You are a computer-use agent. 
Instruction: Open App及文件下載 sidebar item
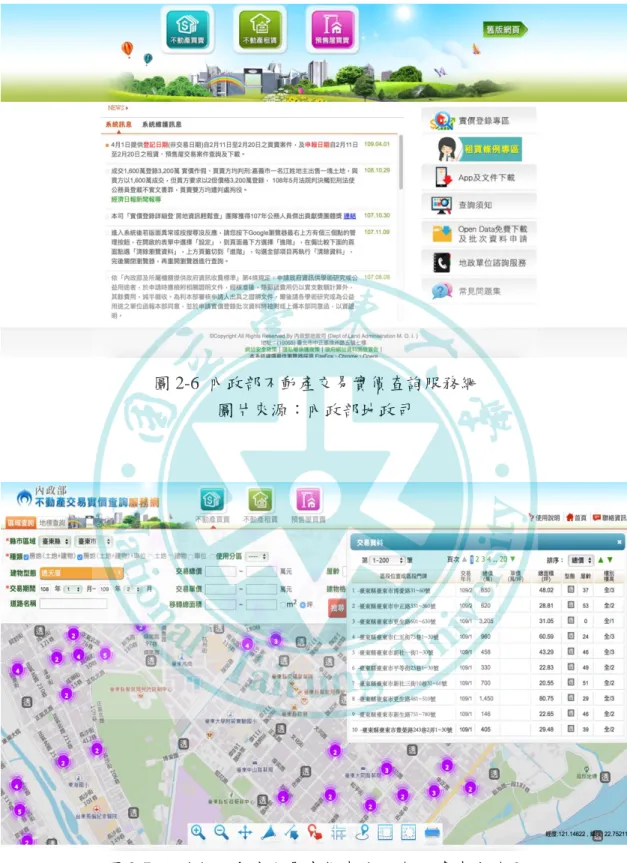pyautogui.click(x=479, y=177)
